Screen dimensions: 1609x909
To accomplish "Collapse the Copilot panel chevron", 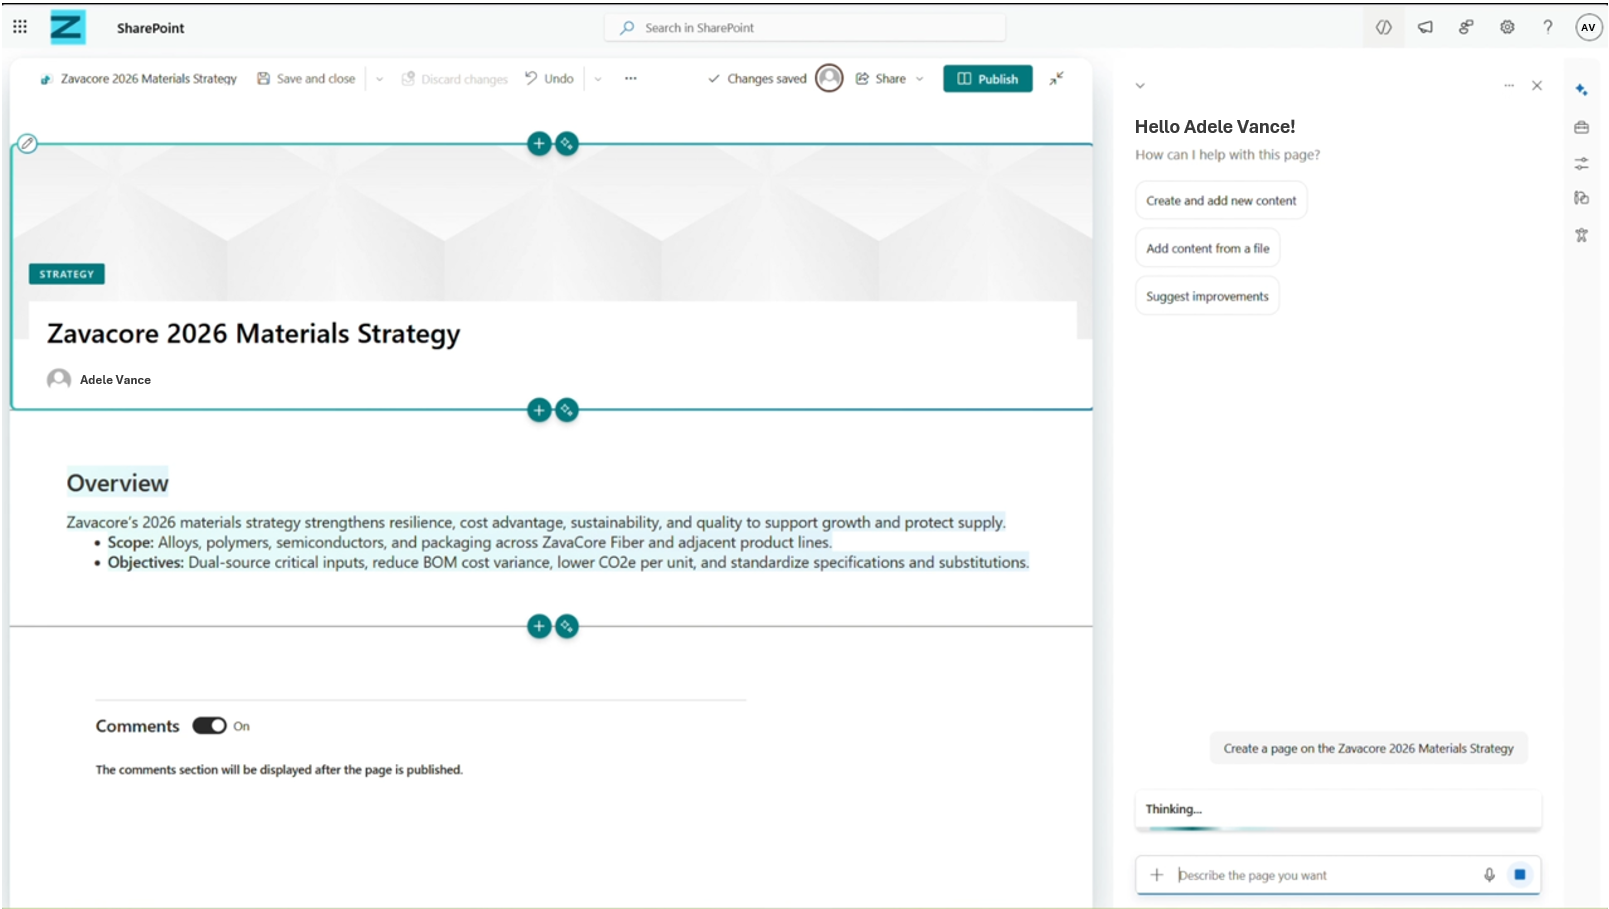I will point(1140,86).
